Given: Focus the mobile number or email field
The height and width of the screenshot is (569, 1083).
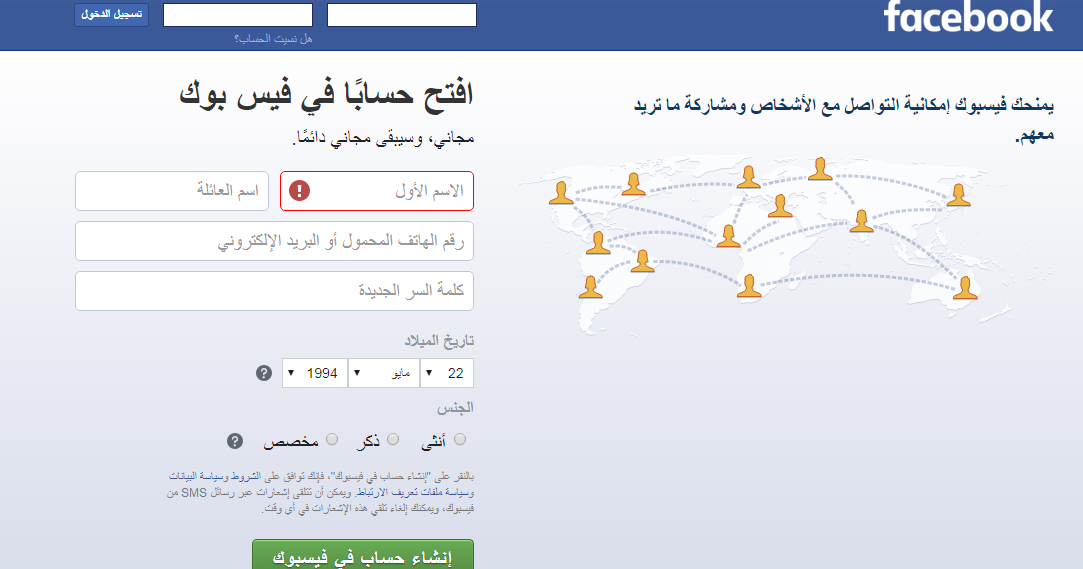Looking at the screenshot, I should (274, 241).
